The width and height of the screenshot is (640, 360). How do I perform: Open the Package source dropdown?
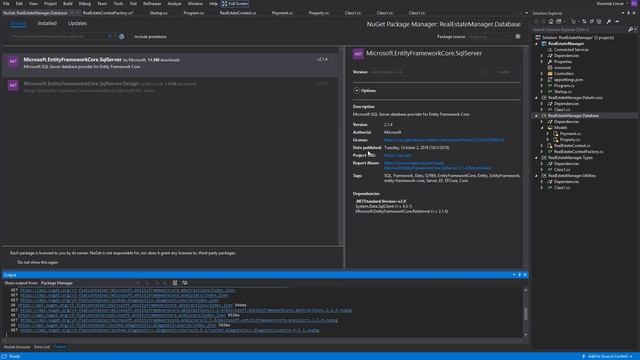(489, 36)
